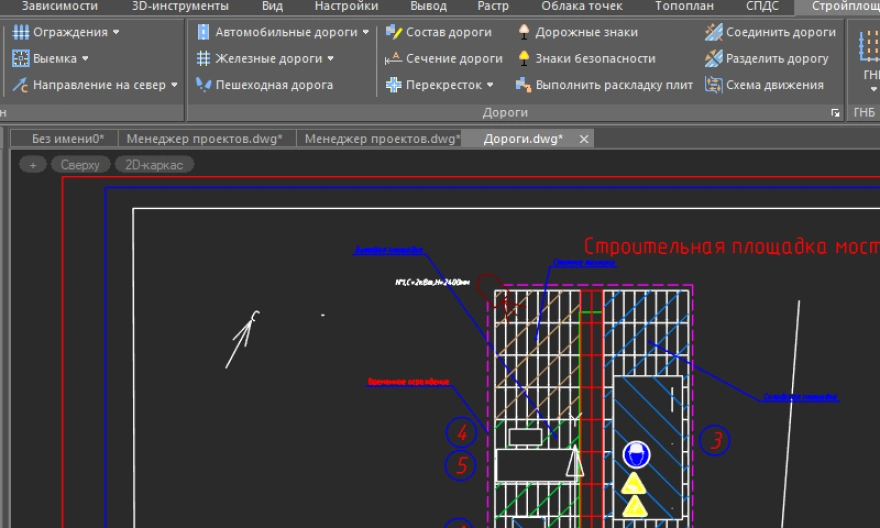Expand the Дороги panel launcher arrow
Image resolution: width=880 pixels, height=528 pixels.
coord(836,114)
